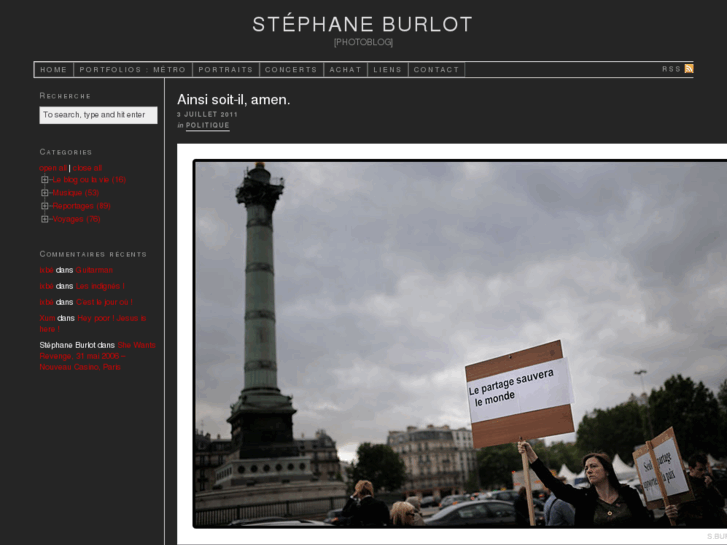Open the Contact menu item

point(436,70)
